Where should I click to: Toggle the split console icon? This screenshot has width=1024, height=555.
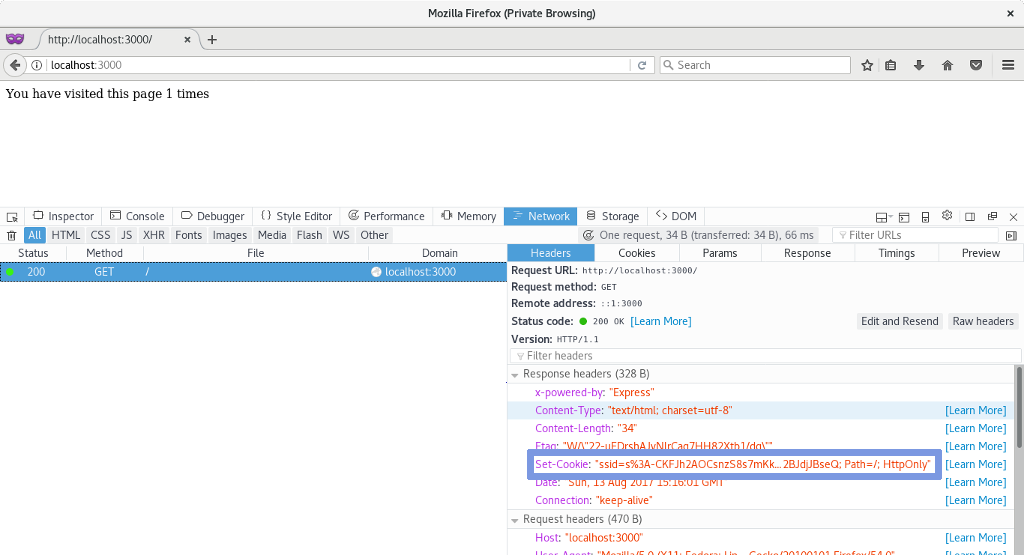[905, 216]
